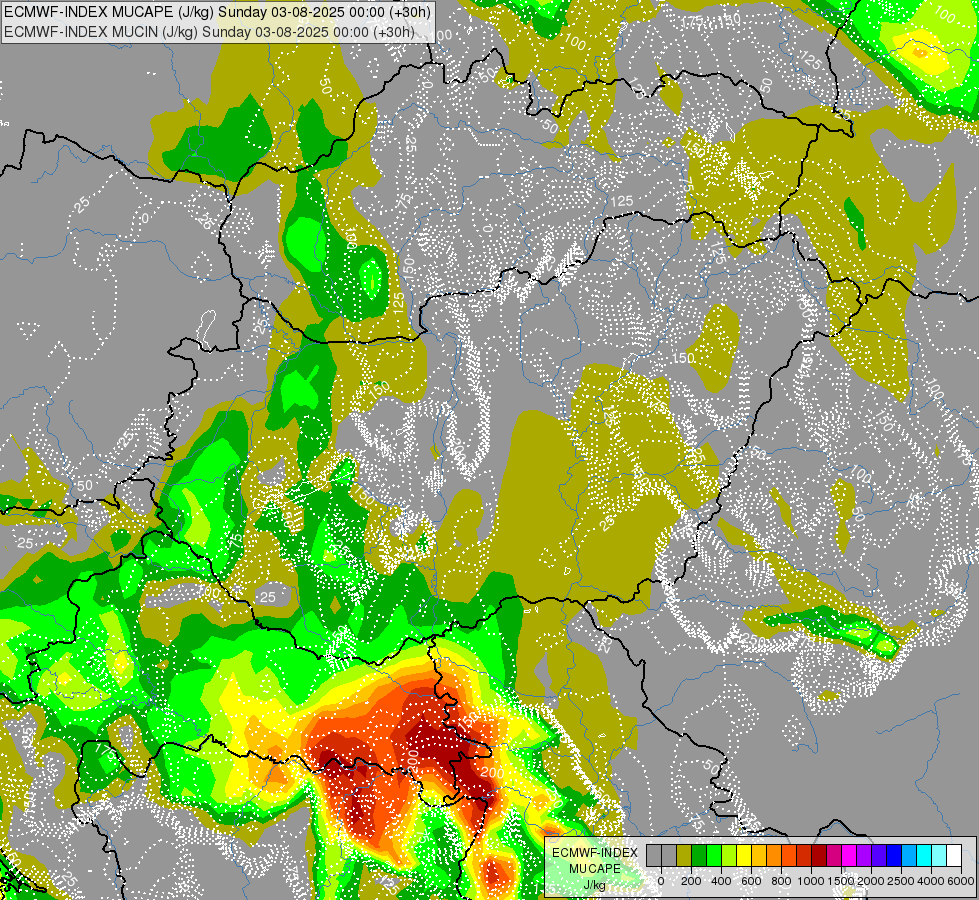
Task: Click the pure yellow legend swatch
Action: [x=744, y=856]
